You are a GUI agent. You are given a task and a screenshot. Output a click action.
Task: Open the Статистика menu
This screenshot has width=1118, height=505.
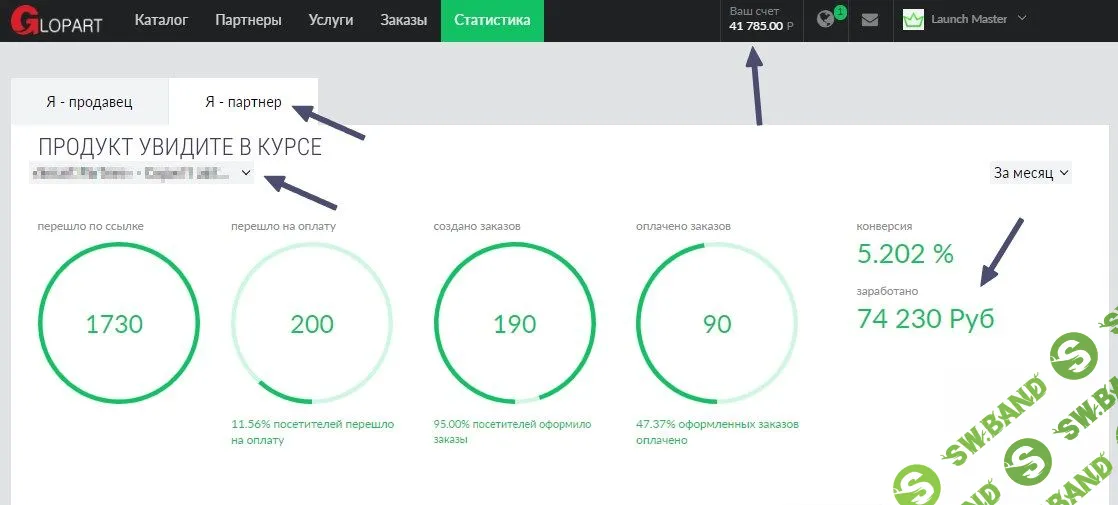click(x=492, y=20)
